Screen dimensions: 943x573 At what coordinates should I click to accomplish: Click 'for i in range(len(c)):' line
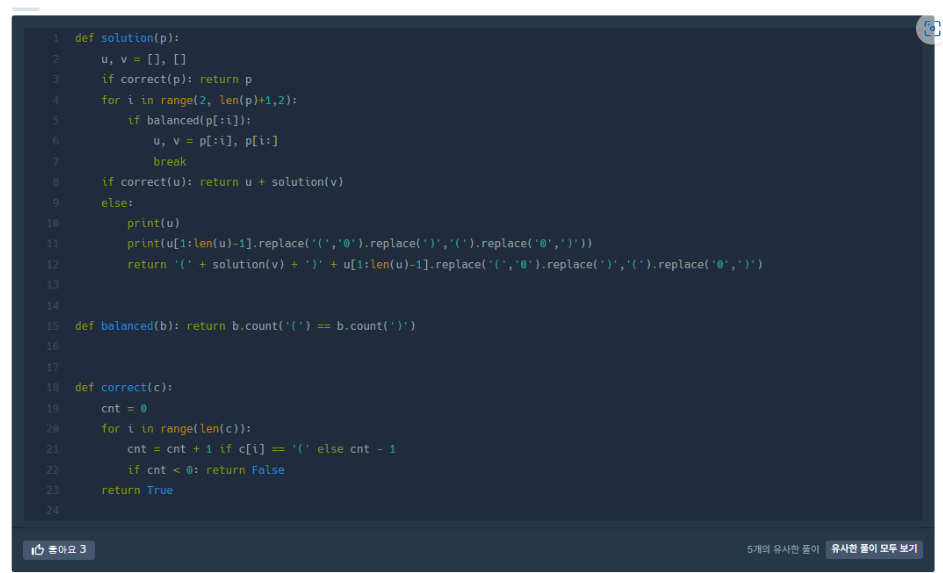(176, 429)
